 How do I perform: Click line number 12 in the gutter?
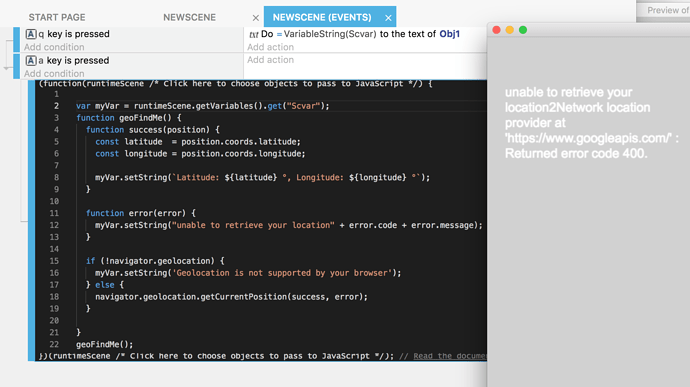(x=54, y=225)
